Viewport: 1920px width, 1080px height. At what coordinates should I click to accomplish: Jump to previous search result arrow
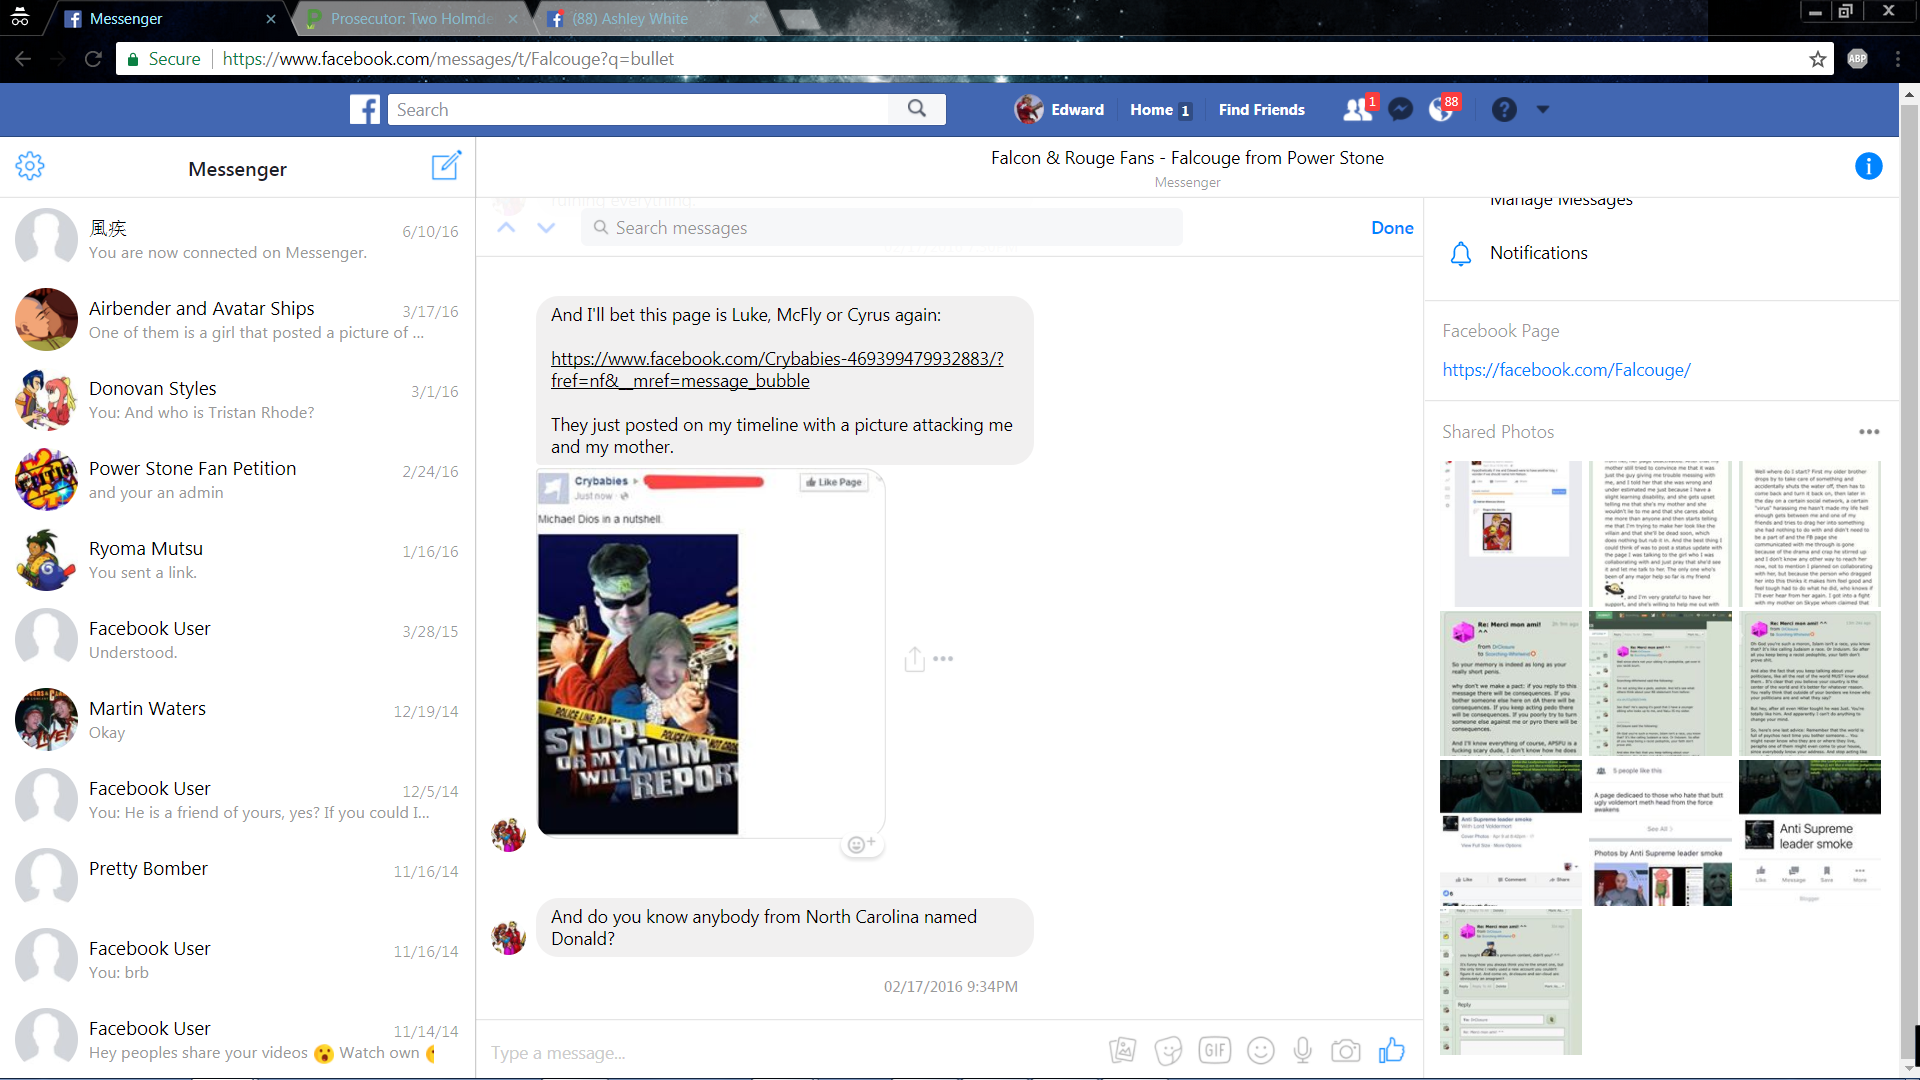coord(507,228)
